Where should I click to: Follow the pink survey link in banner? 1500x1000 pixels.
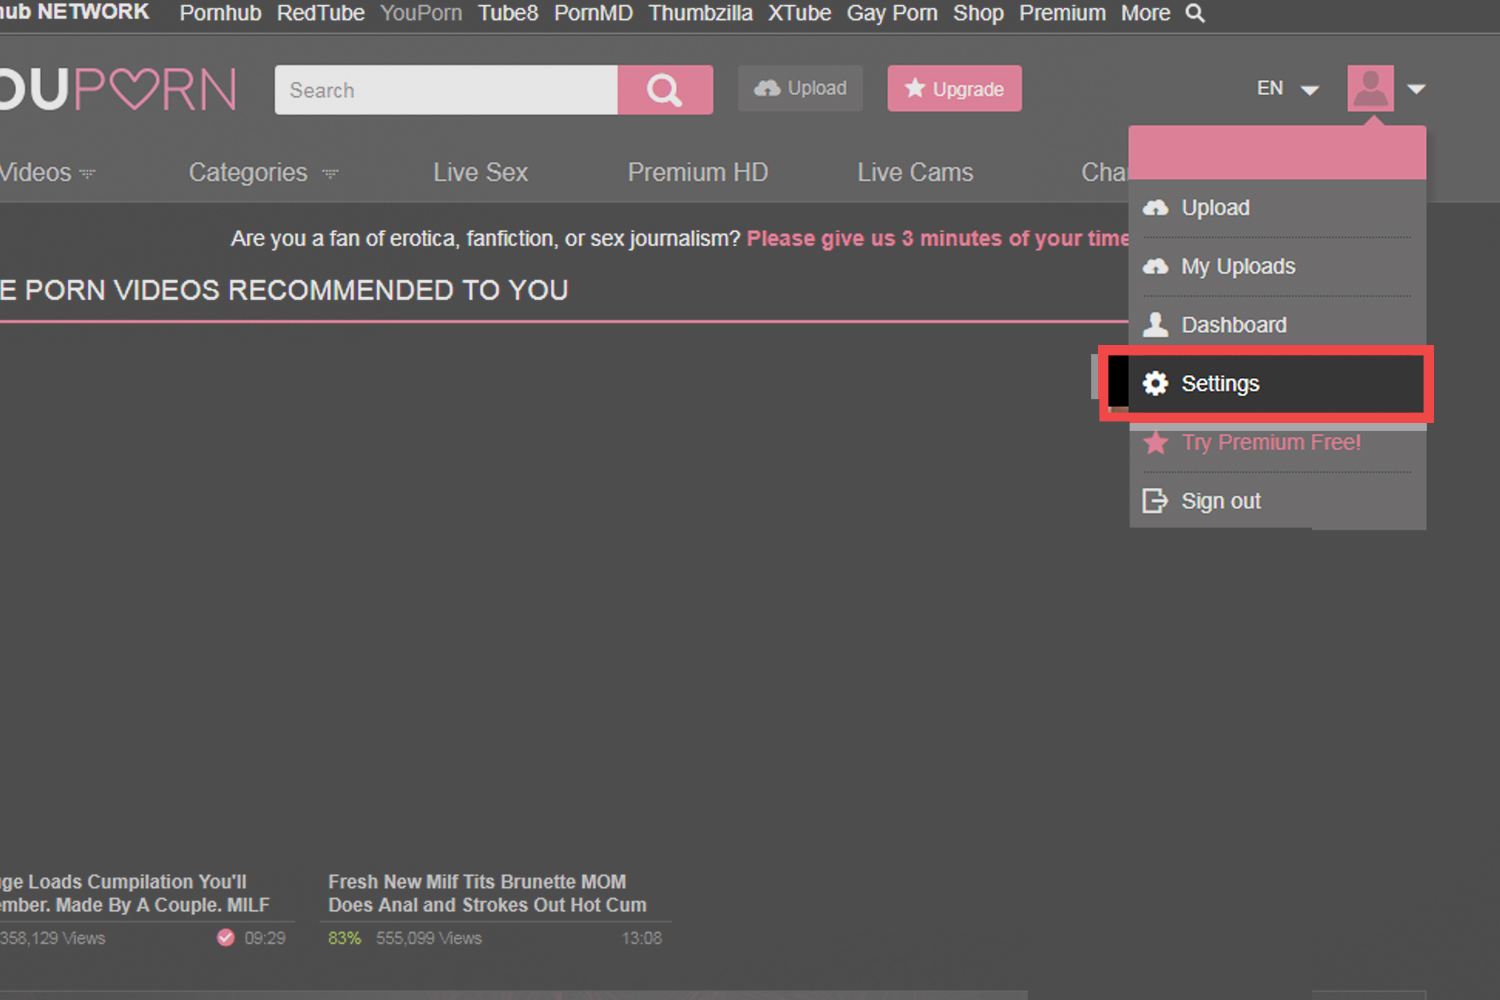[937, 239]
